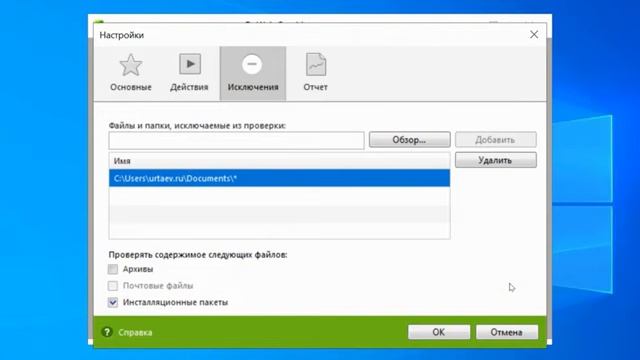Toggle the Архивы checkbox
This screenshot has height=360, width=640.
tap(113, 269)
